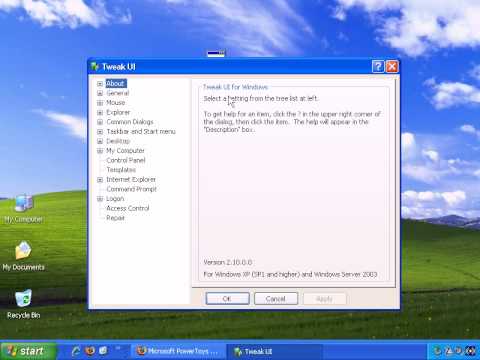This screenshot has height=360, width=480.
Task: Select General in the tree list
Action: pos(118,93)
